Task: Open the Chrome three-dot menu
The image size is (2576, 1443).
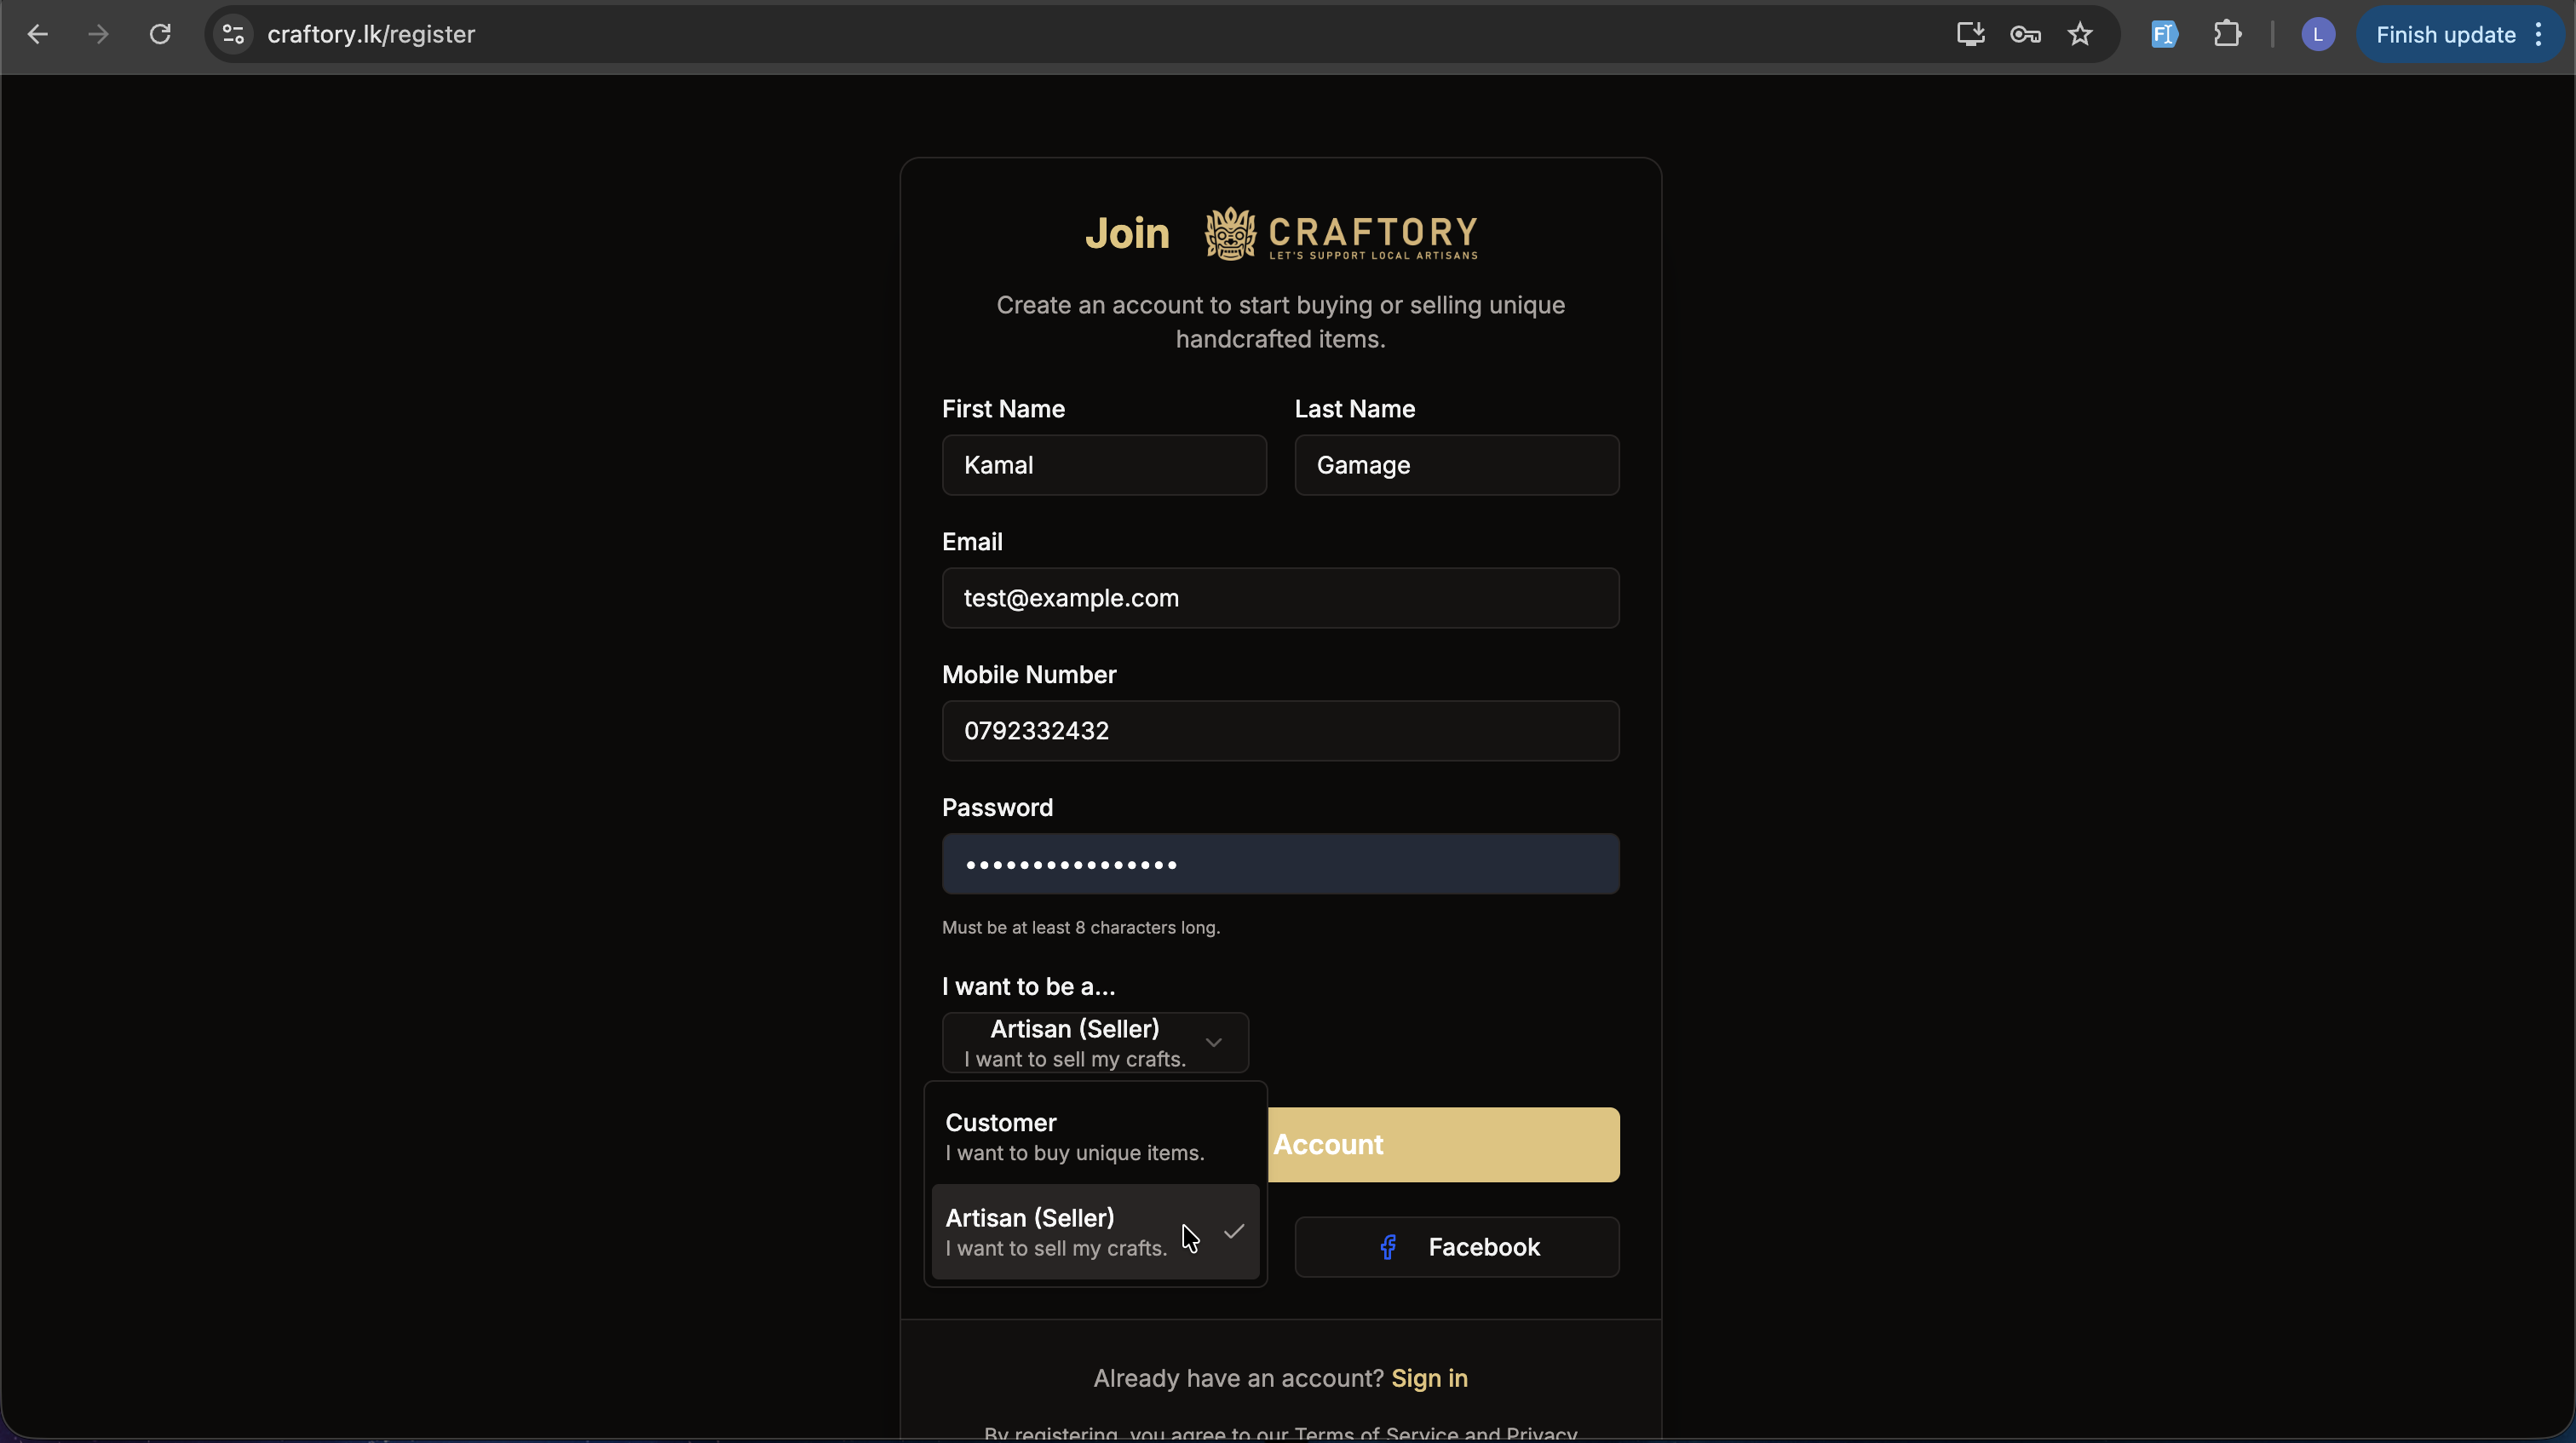Action: tap(2540, 35)
